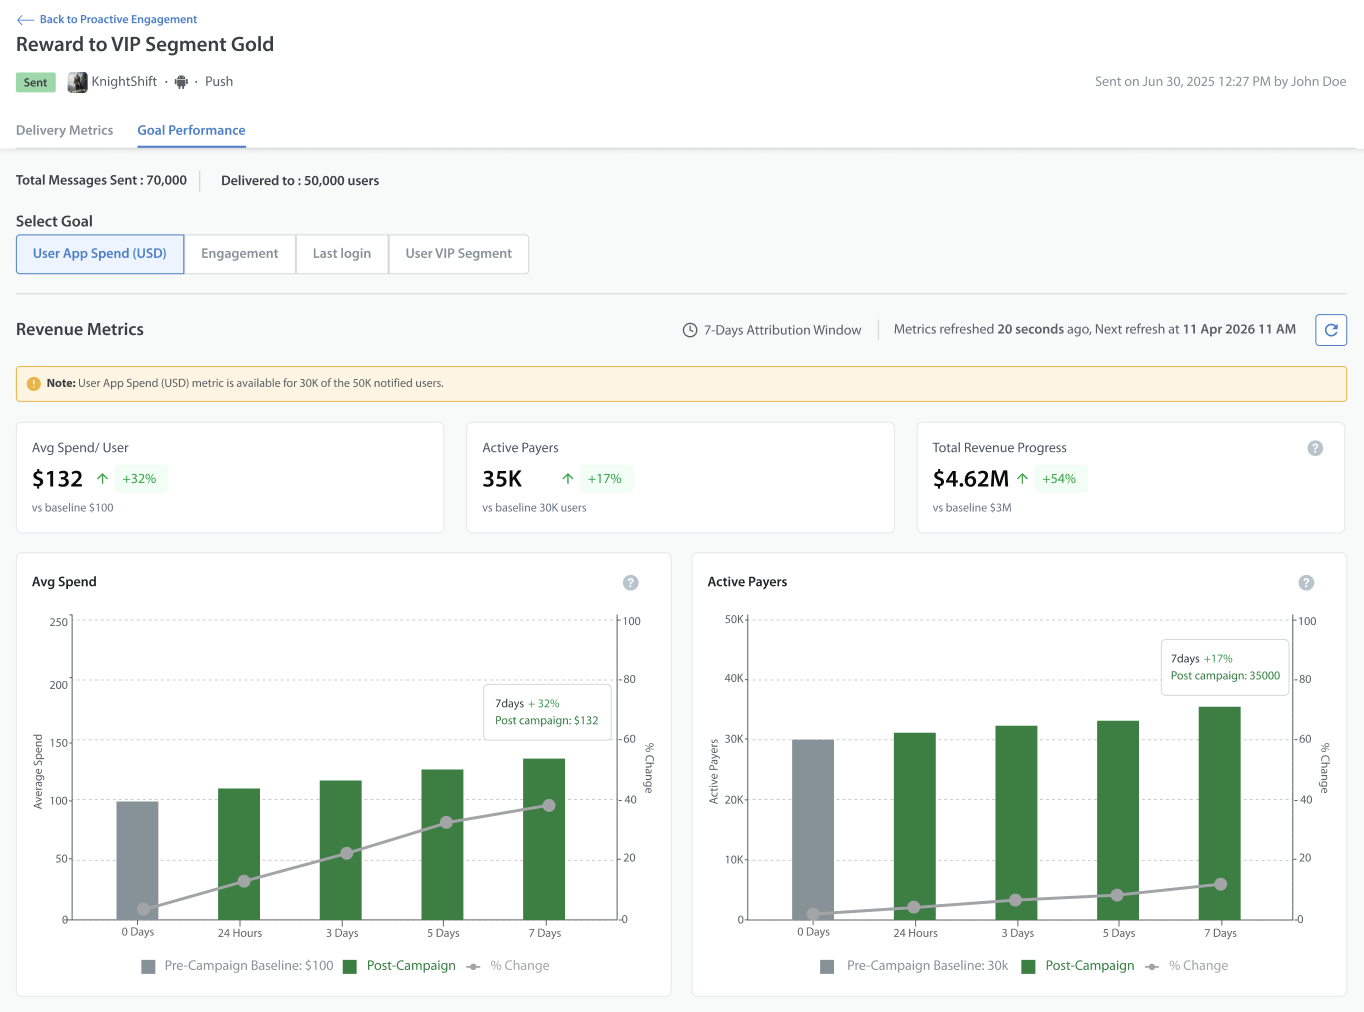
Task: Click the KnightShift app avatar icon
Action: click(77, 82)
